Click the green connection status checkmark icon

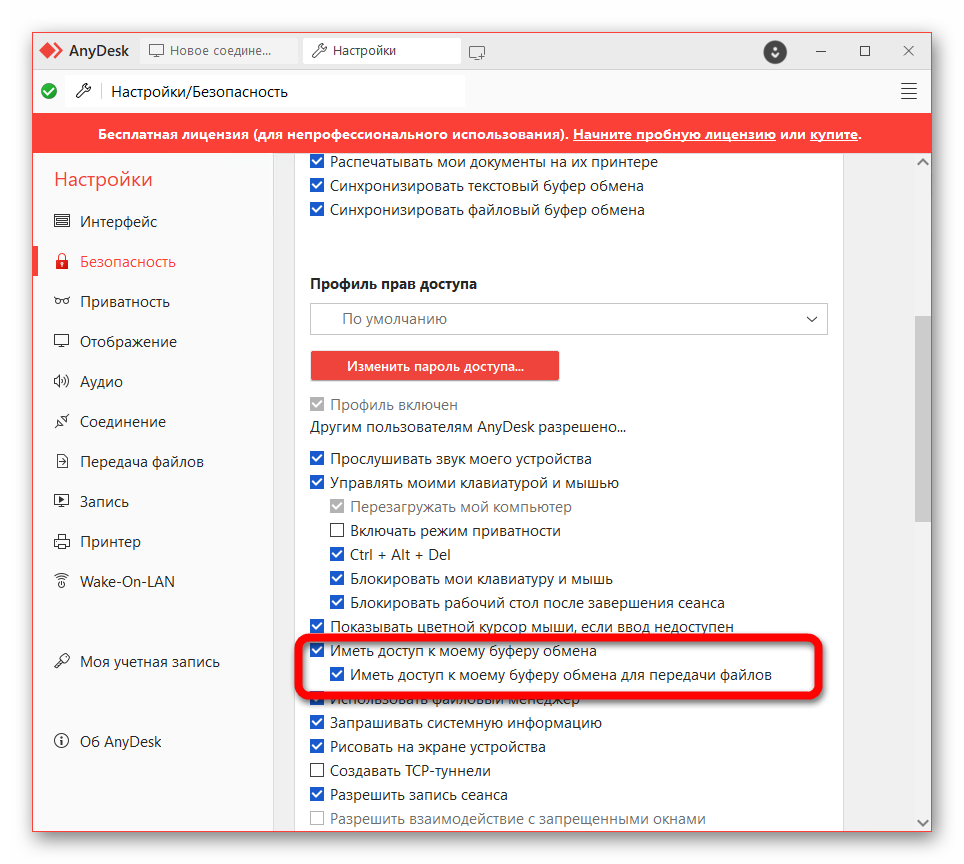coord(49,92)
